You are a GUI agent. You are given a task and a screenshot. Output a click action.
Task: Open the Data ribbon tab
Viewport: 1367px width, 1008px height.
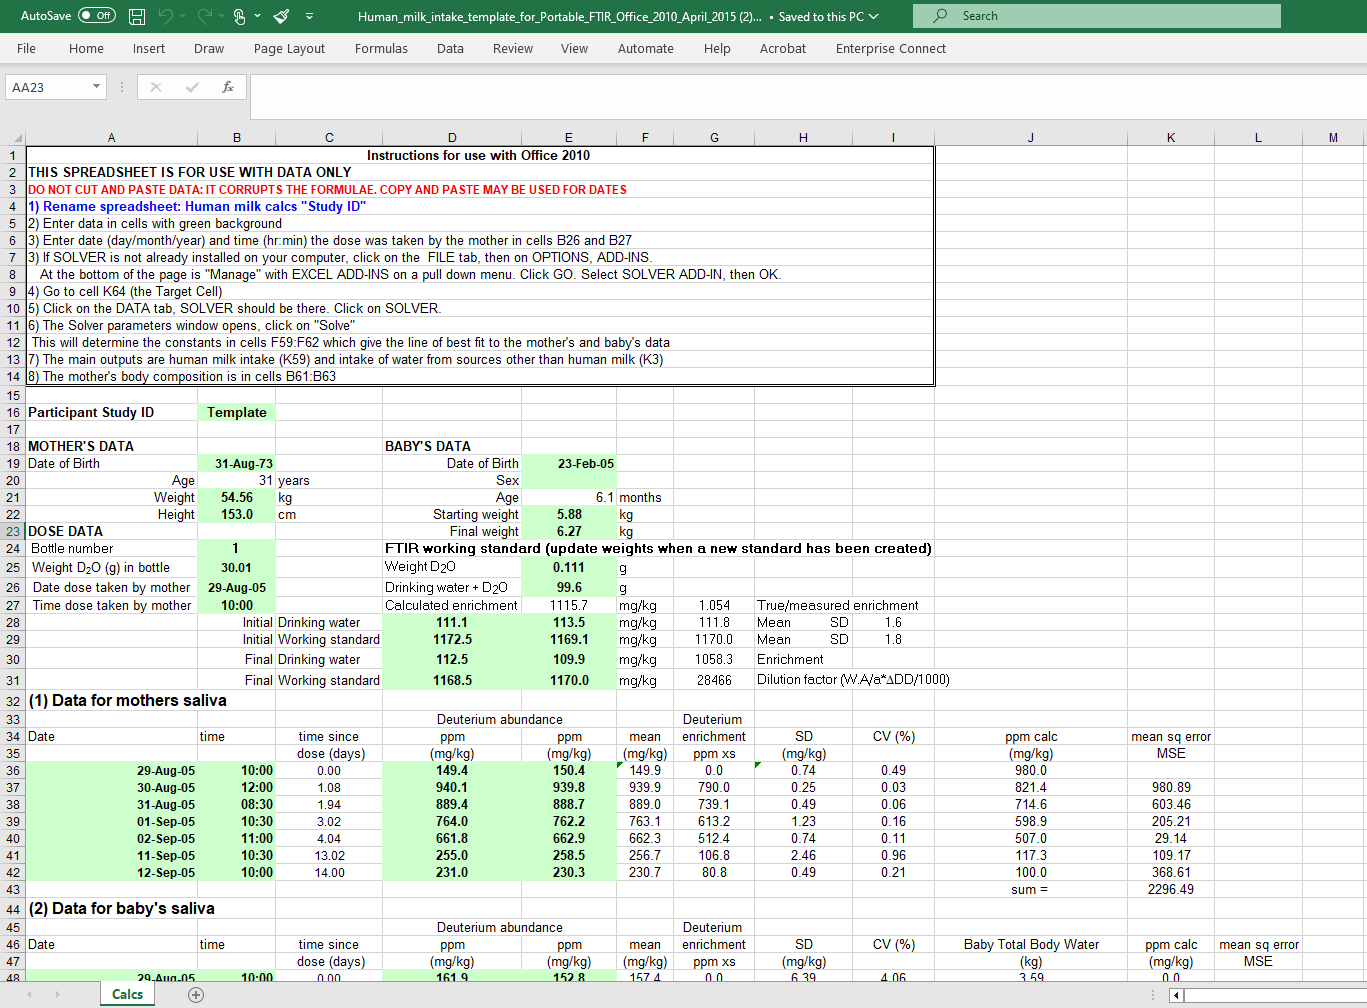tap(450, 48)
